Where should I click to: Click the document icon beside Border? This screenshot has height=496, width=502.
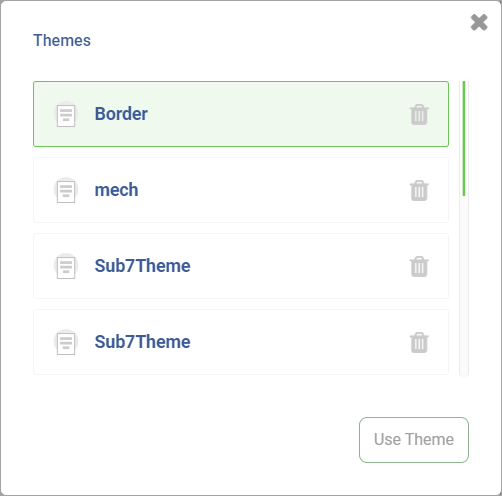(x=66, y=114)
